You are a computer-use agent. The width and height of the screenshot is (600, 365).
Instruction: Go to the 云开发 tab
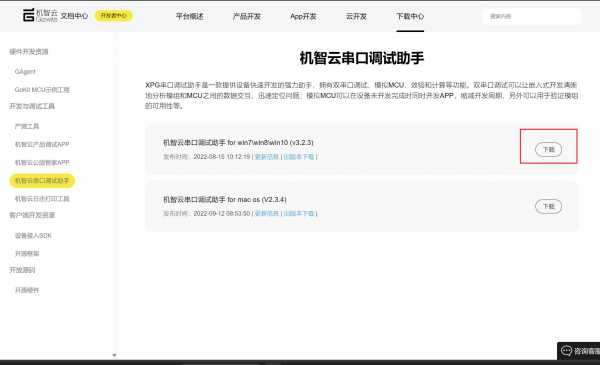(x=356, y=16)
